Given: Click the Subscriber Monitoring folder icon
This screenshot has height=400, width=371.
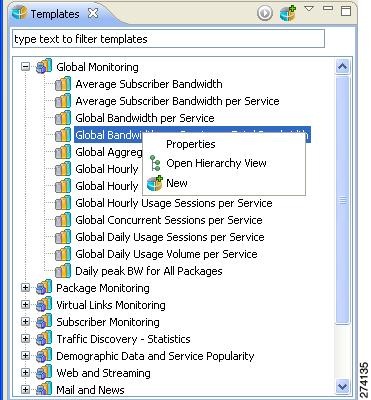Looking at the screenshot, I should click(x=44, y=321).
